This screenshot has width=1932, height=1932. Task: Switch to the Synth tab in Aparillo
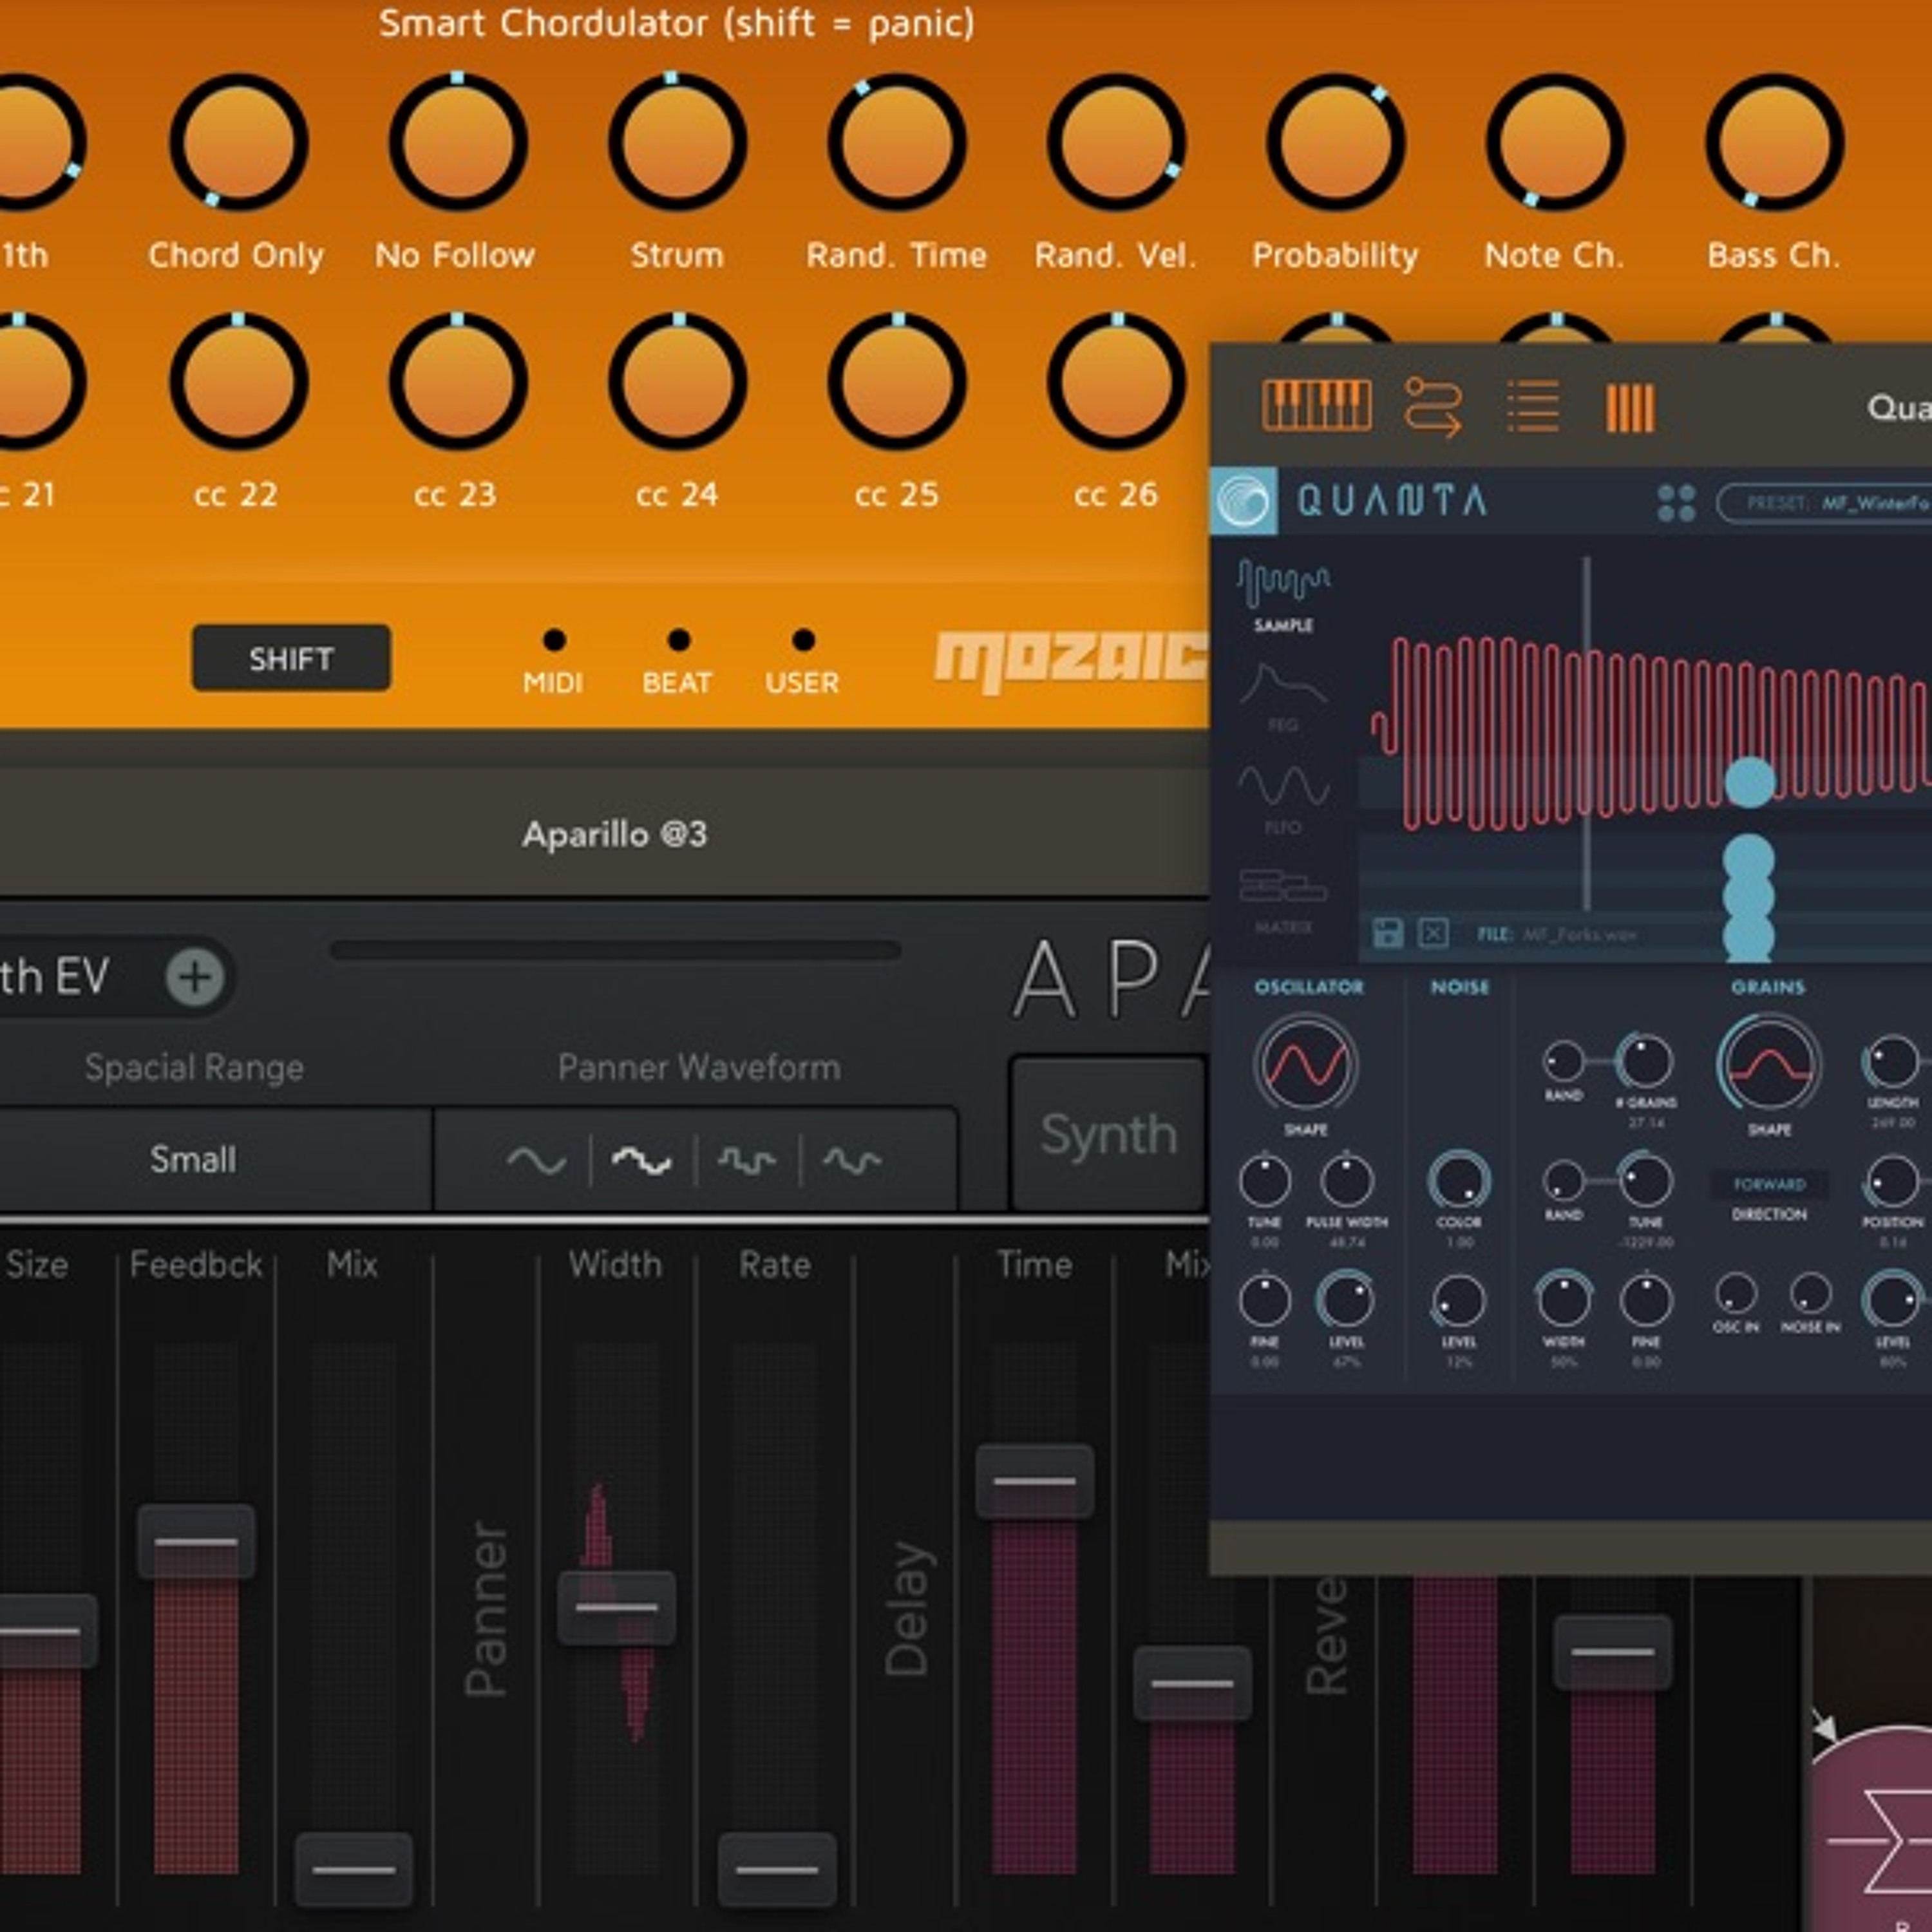[1108, 1134]
